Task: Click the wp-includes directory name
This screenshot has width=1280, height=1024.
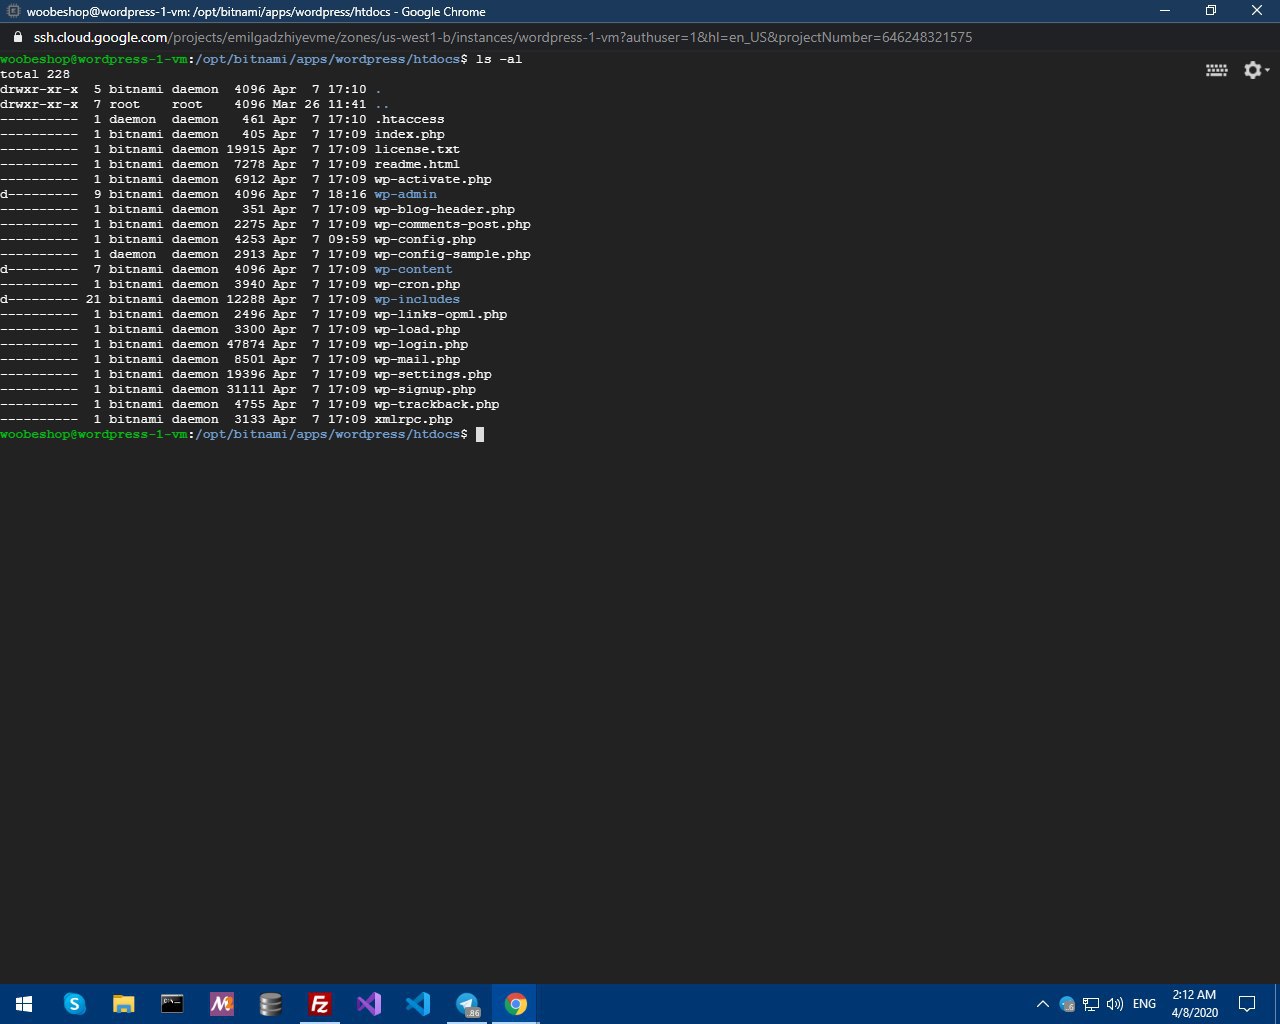Action: tap(418, 299)
